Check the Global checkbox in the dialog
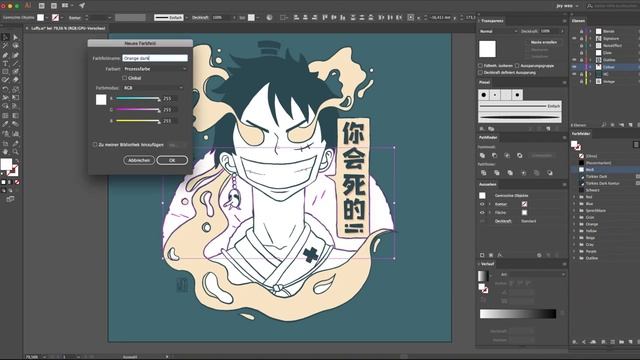Viewport: 640px width, 360px height. click(x=125, y=78)
